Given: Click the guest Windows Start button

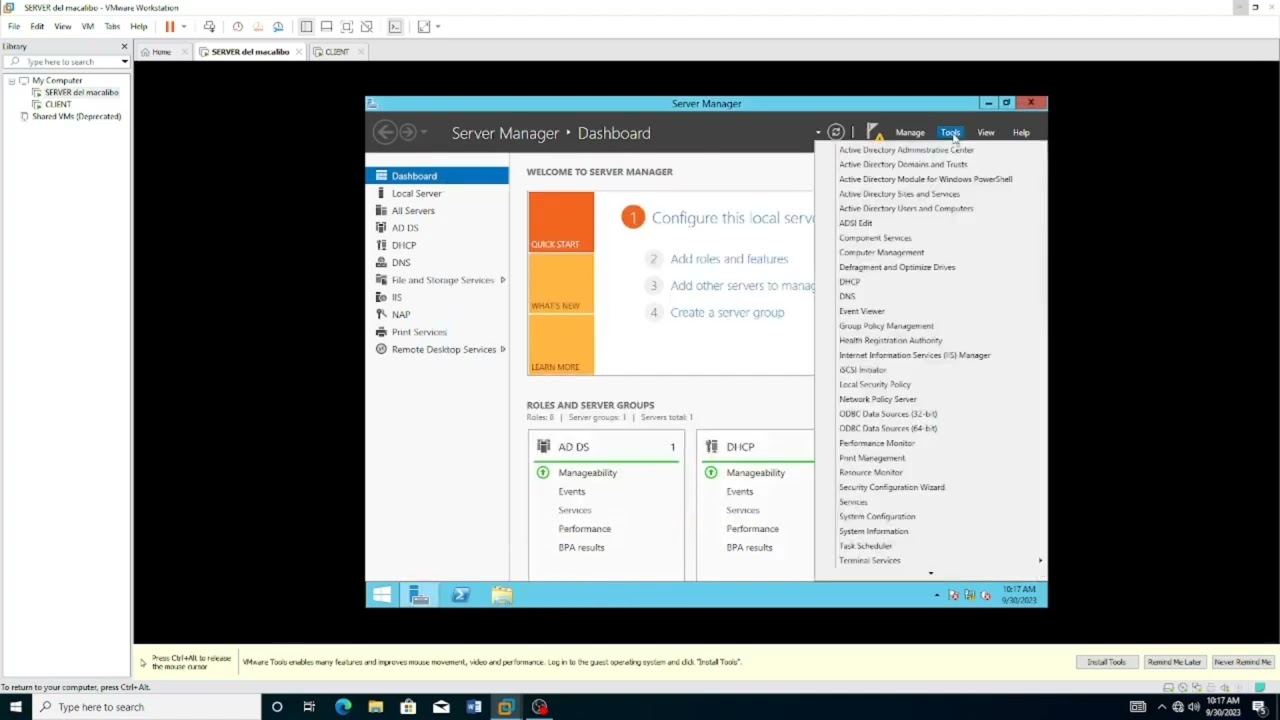Looking at the screenshot, I should pos(381,595).
